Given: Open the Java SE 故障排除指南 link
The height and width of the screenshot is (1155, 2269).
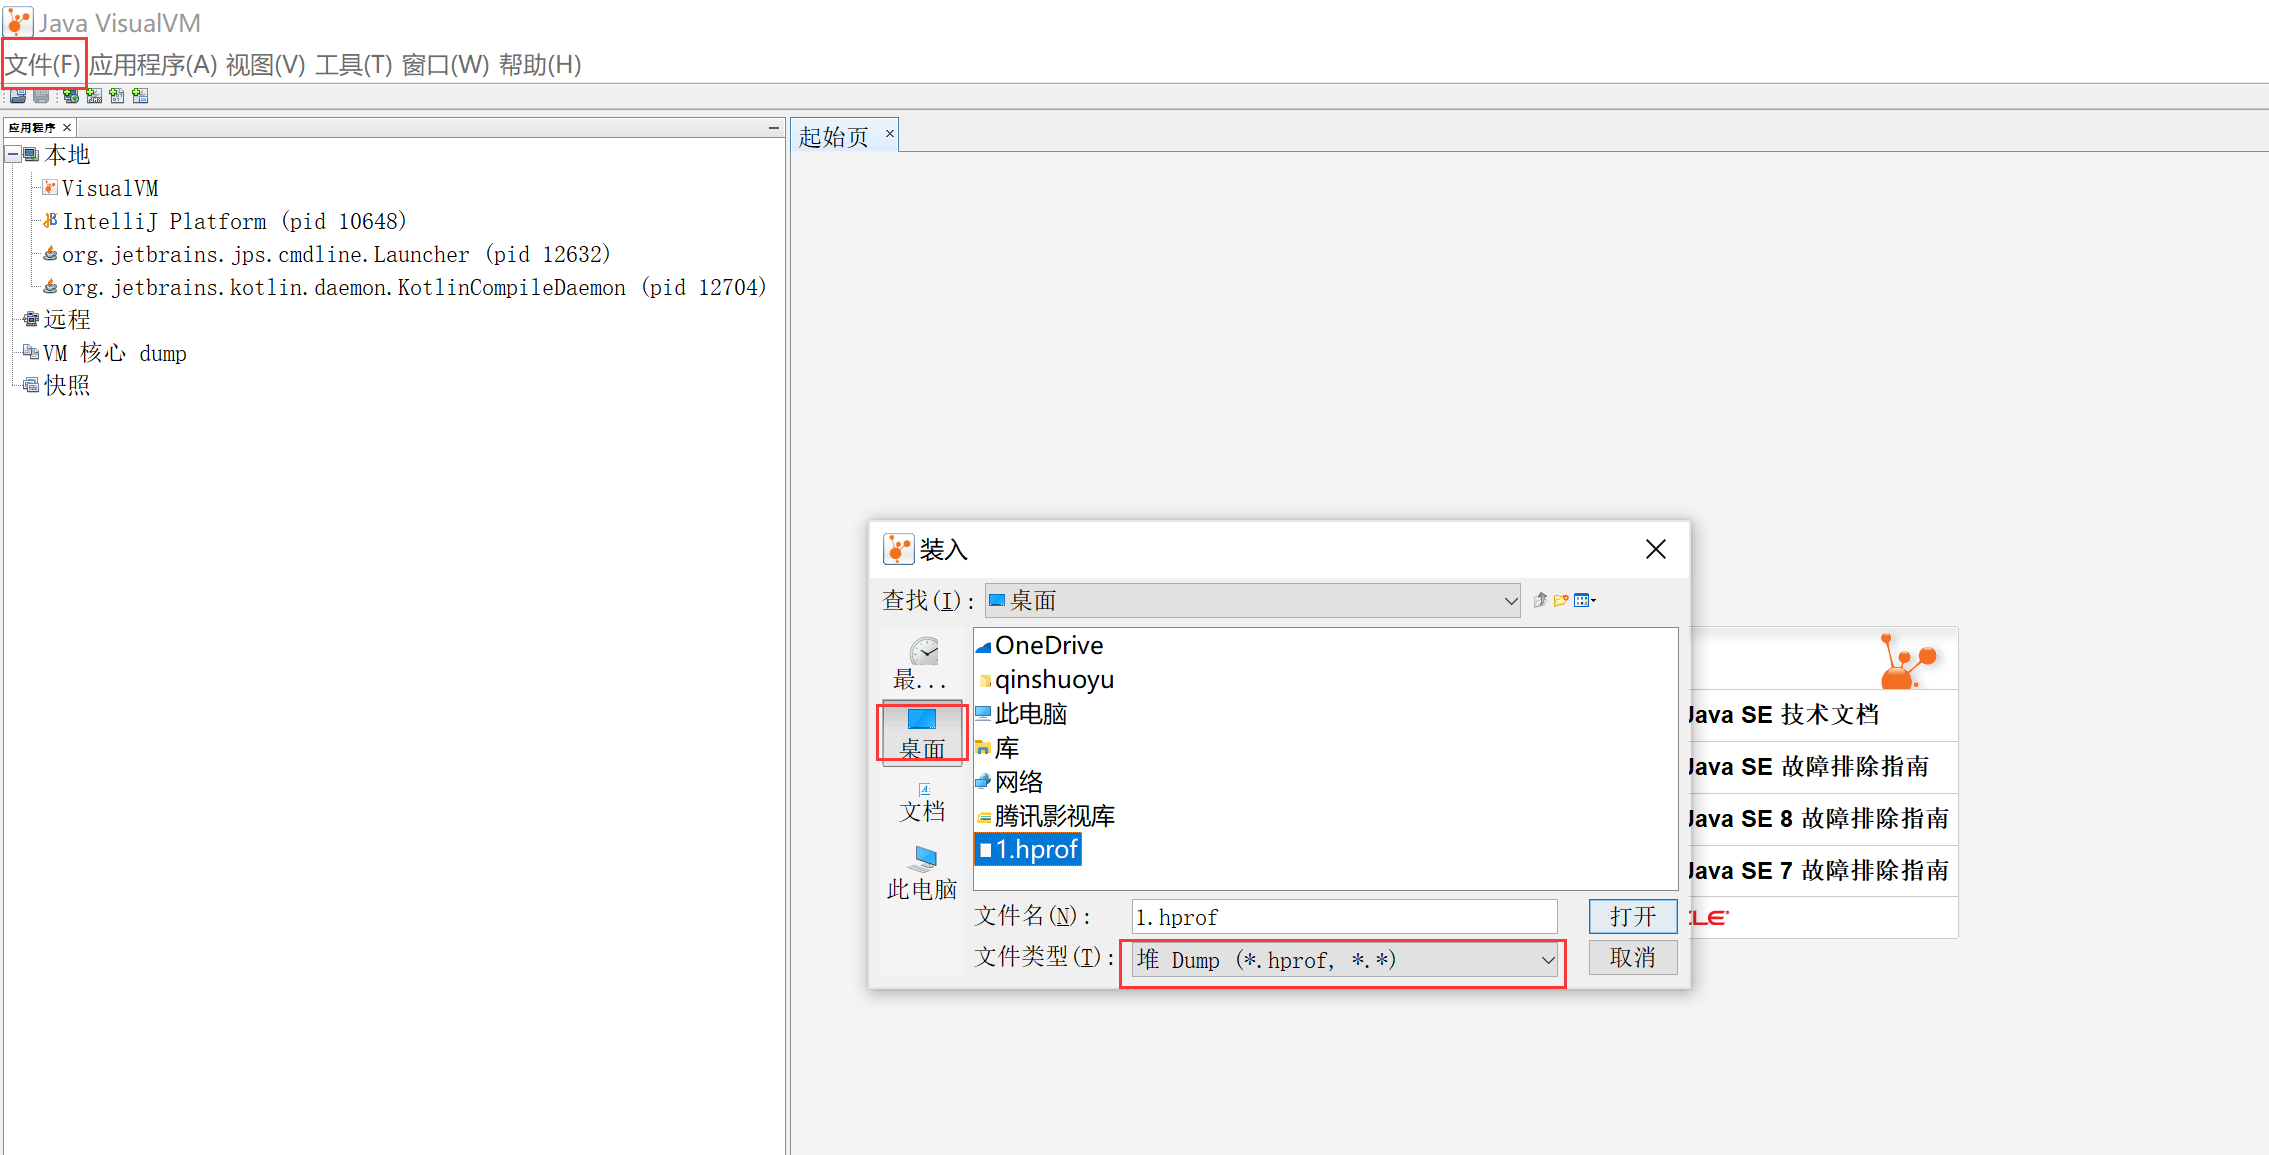Looking at the screenshot, I should tap(1809, 767).
